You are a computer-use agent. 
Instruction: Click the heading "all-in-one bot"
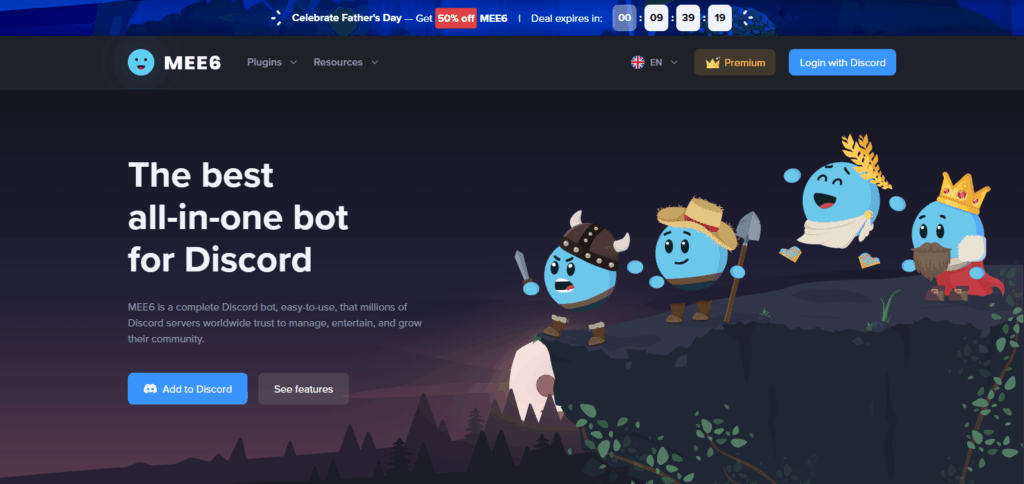[x=238, y=218]
